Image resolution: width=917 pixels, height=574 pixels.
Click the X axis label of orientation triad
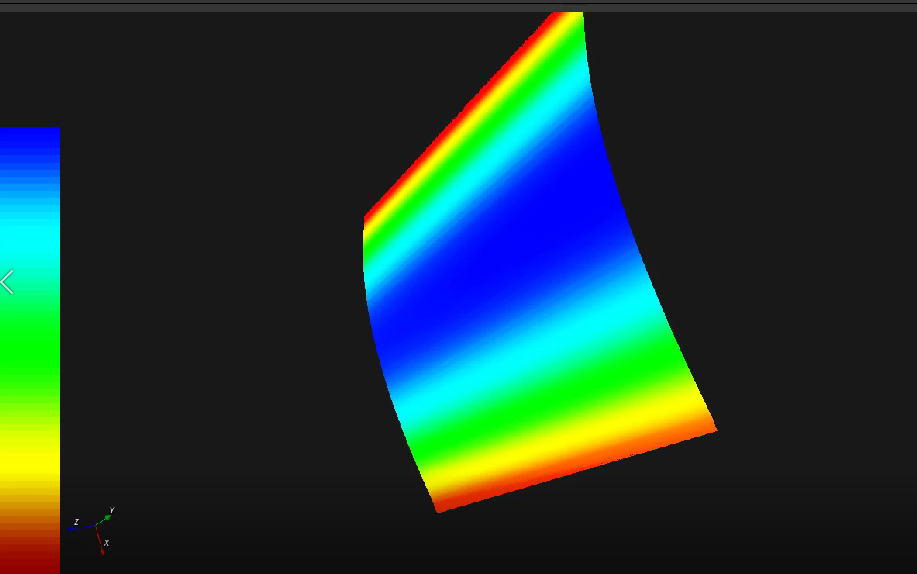point(106,544)
